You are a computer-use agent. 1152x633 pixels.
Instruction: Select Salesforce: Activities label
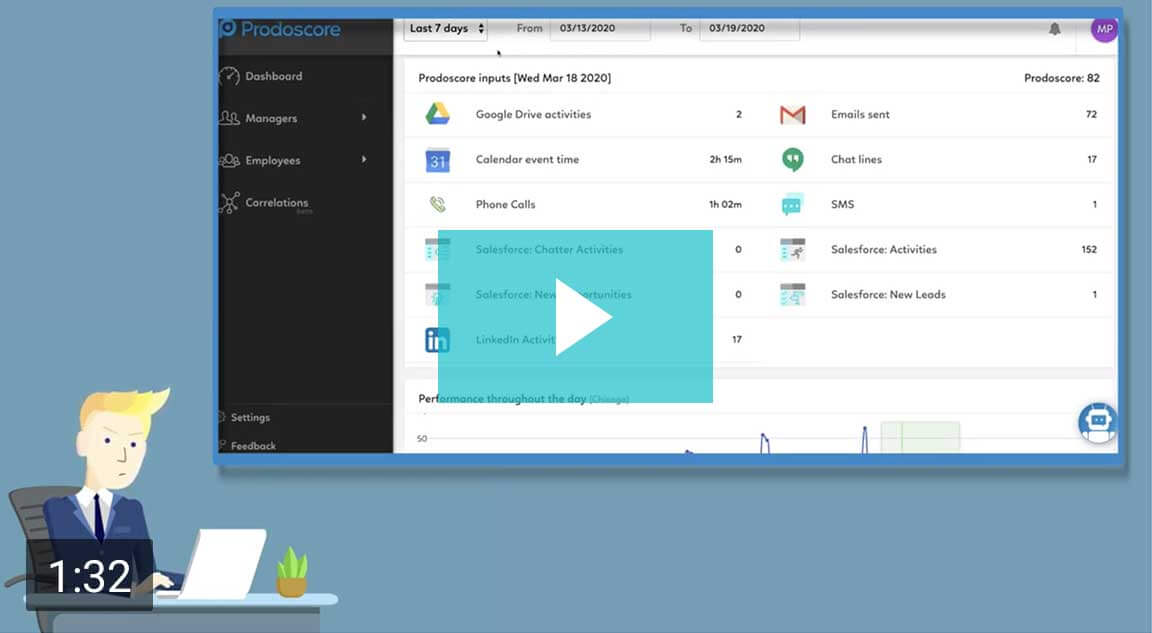[x=884, y=250]
